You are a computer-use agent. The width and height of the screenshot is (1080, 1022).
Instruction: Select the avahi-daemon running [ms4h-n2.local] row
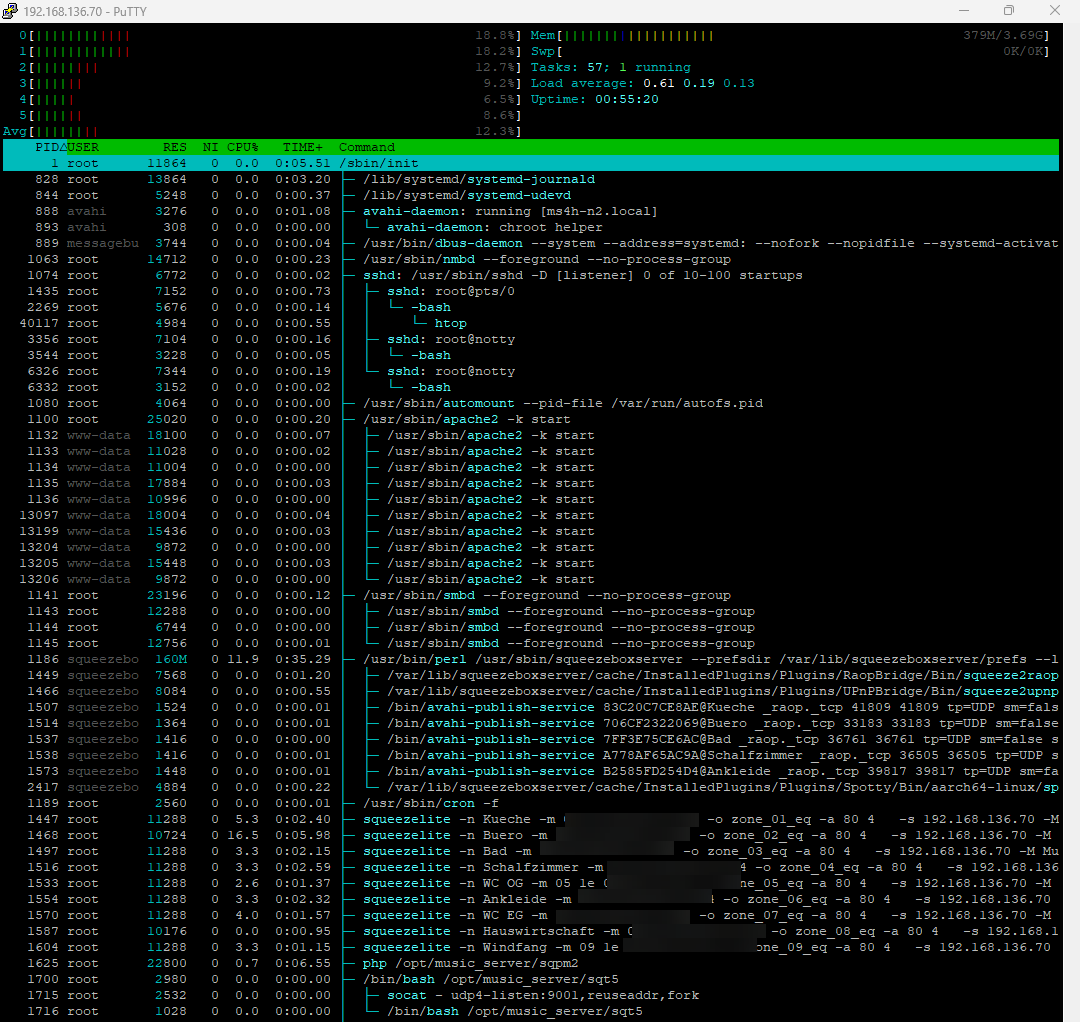[530, 211]
